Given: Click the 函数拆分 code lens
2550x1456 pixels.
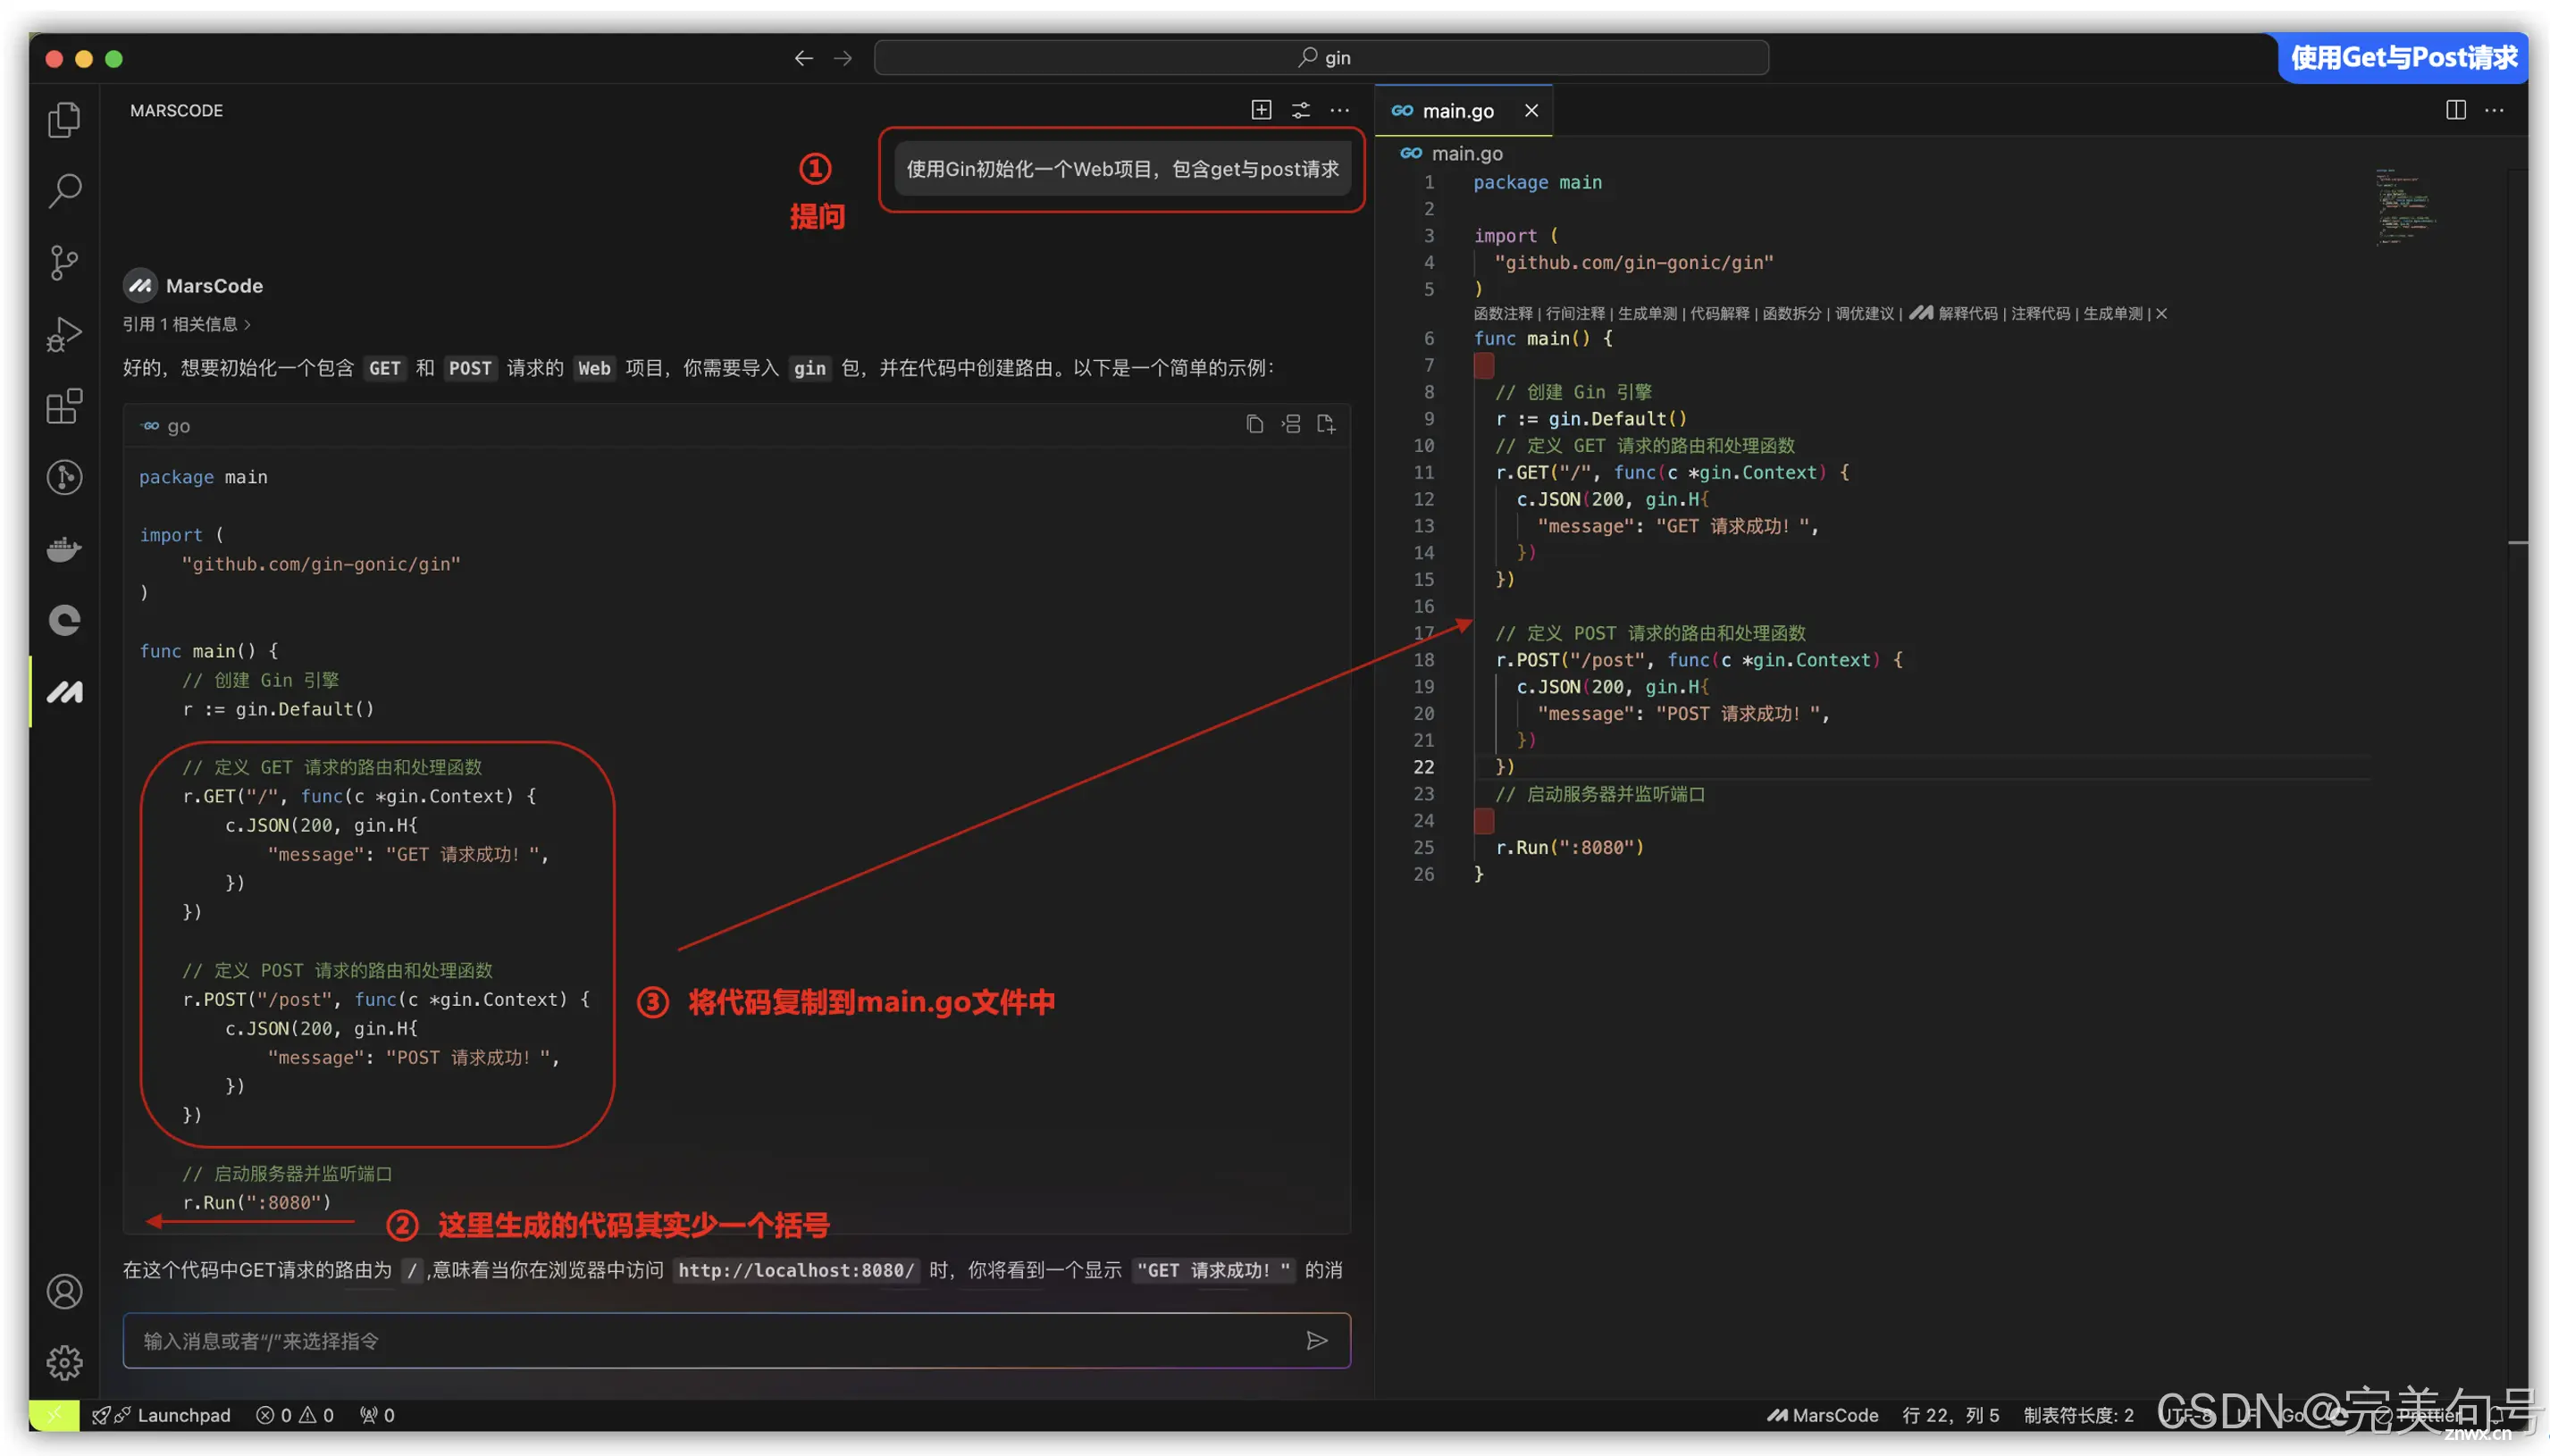Looking at the screenshot, I should tap(1791, 314).
